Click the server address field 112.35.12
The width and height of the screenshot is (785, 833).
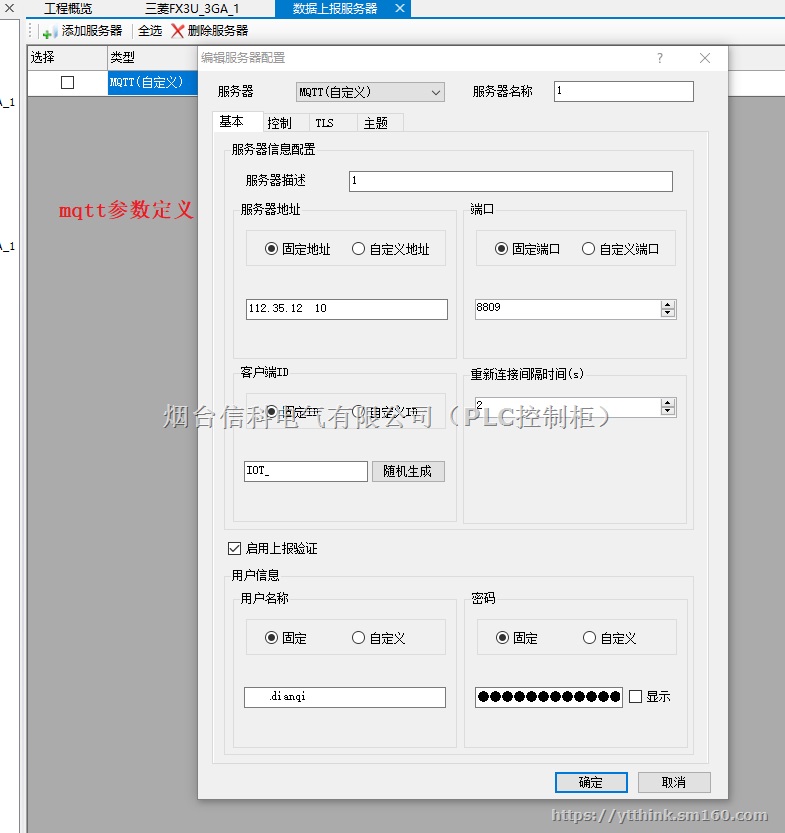346,309
